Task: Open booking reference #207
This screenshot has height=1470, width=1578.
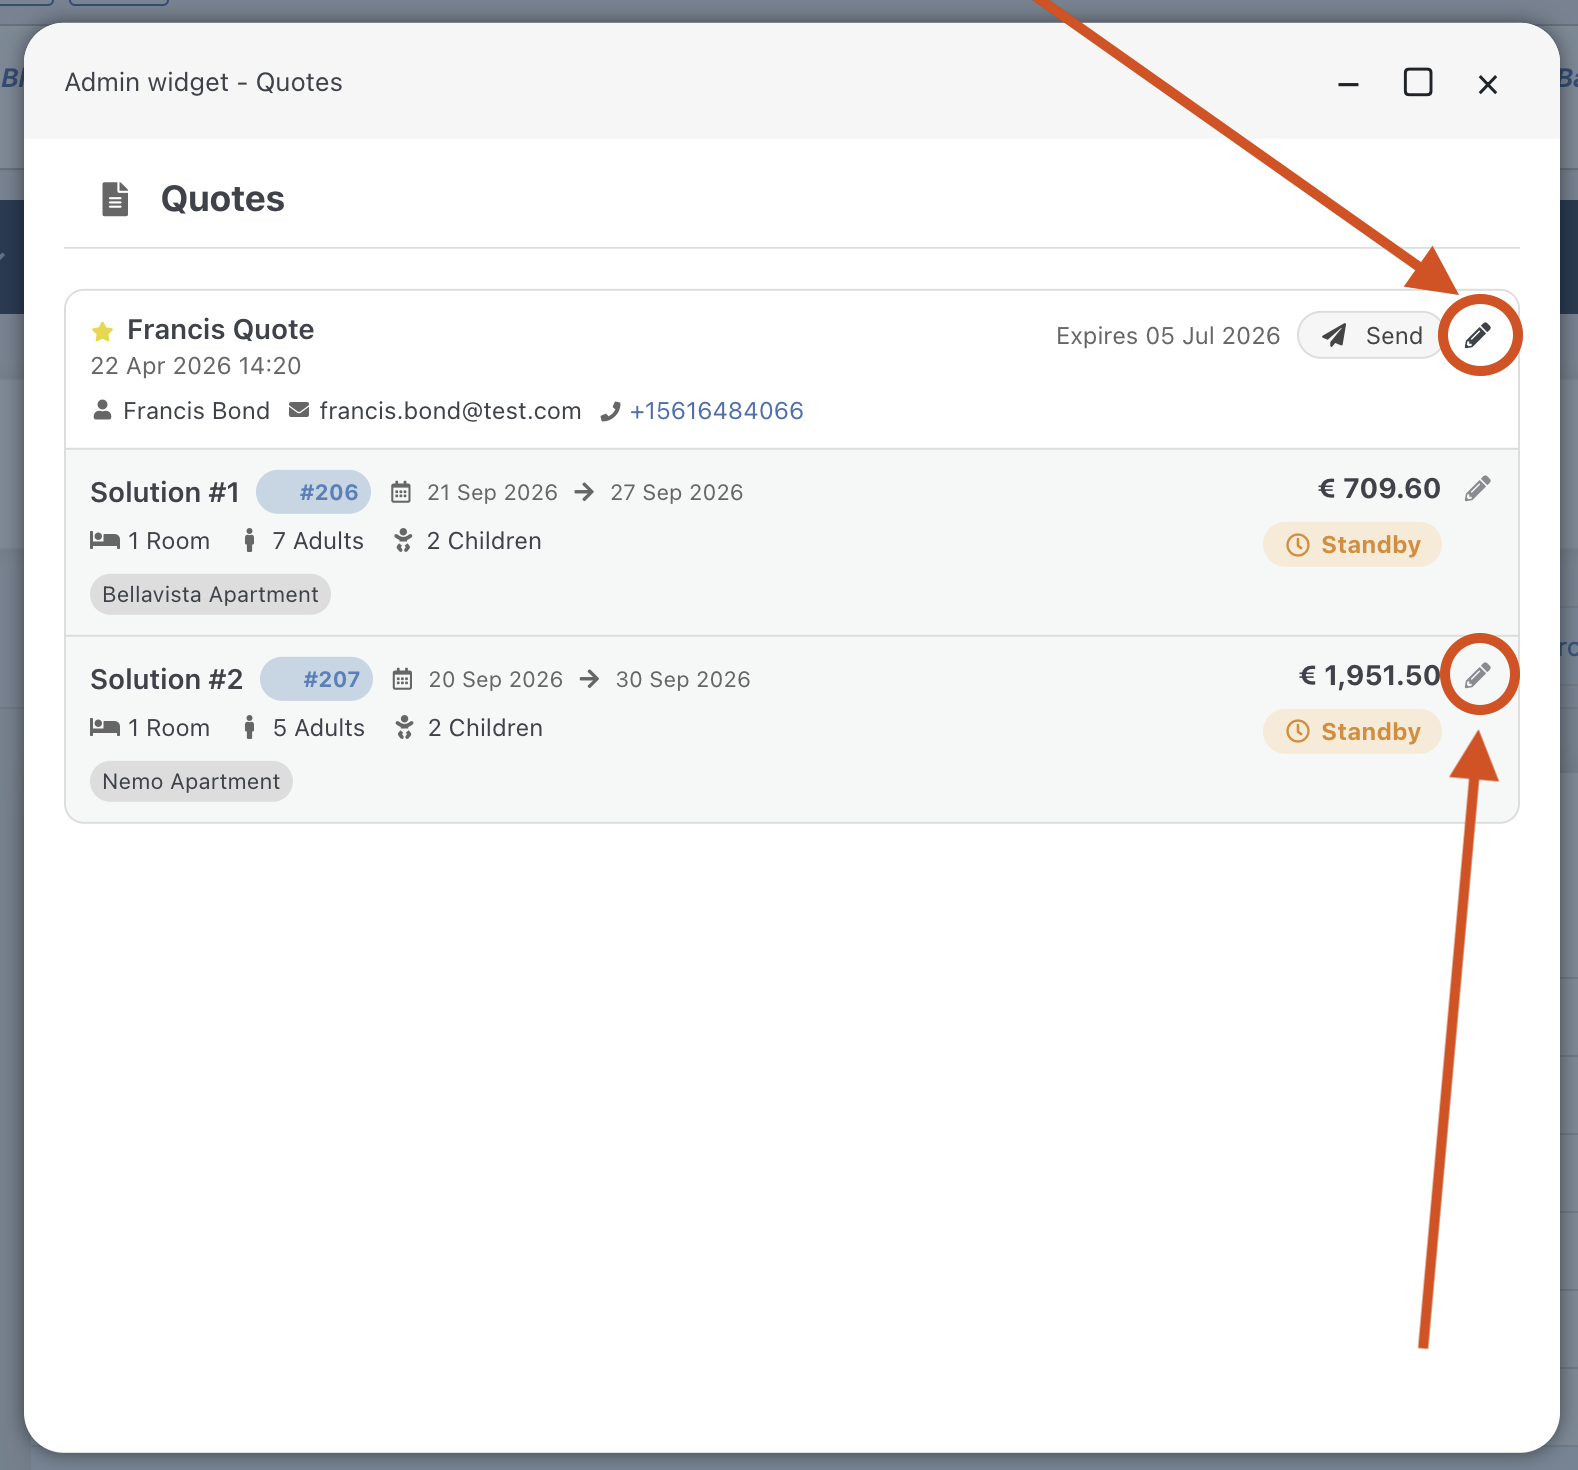Action: [317, 680]
